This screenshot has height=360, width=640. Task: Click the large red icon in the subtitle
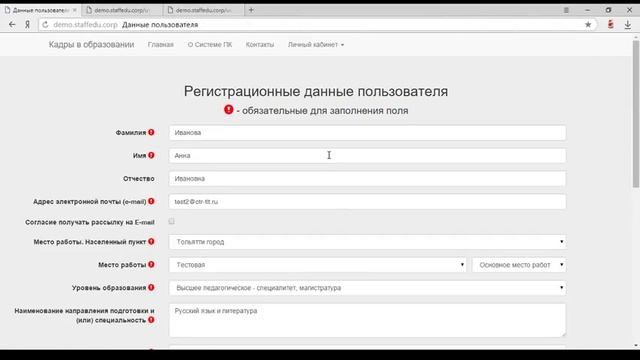click(229, 110)
